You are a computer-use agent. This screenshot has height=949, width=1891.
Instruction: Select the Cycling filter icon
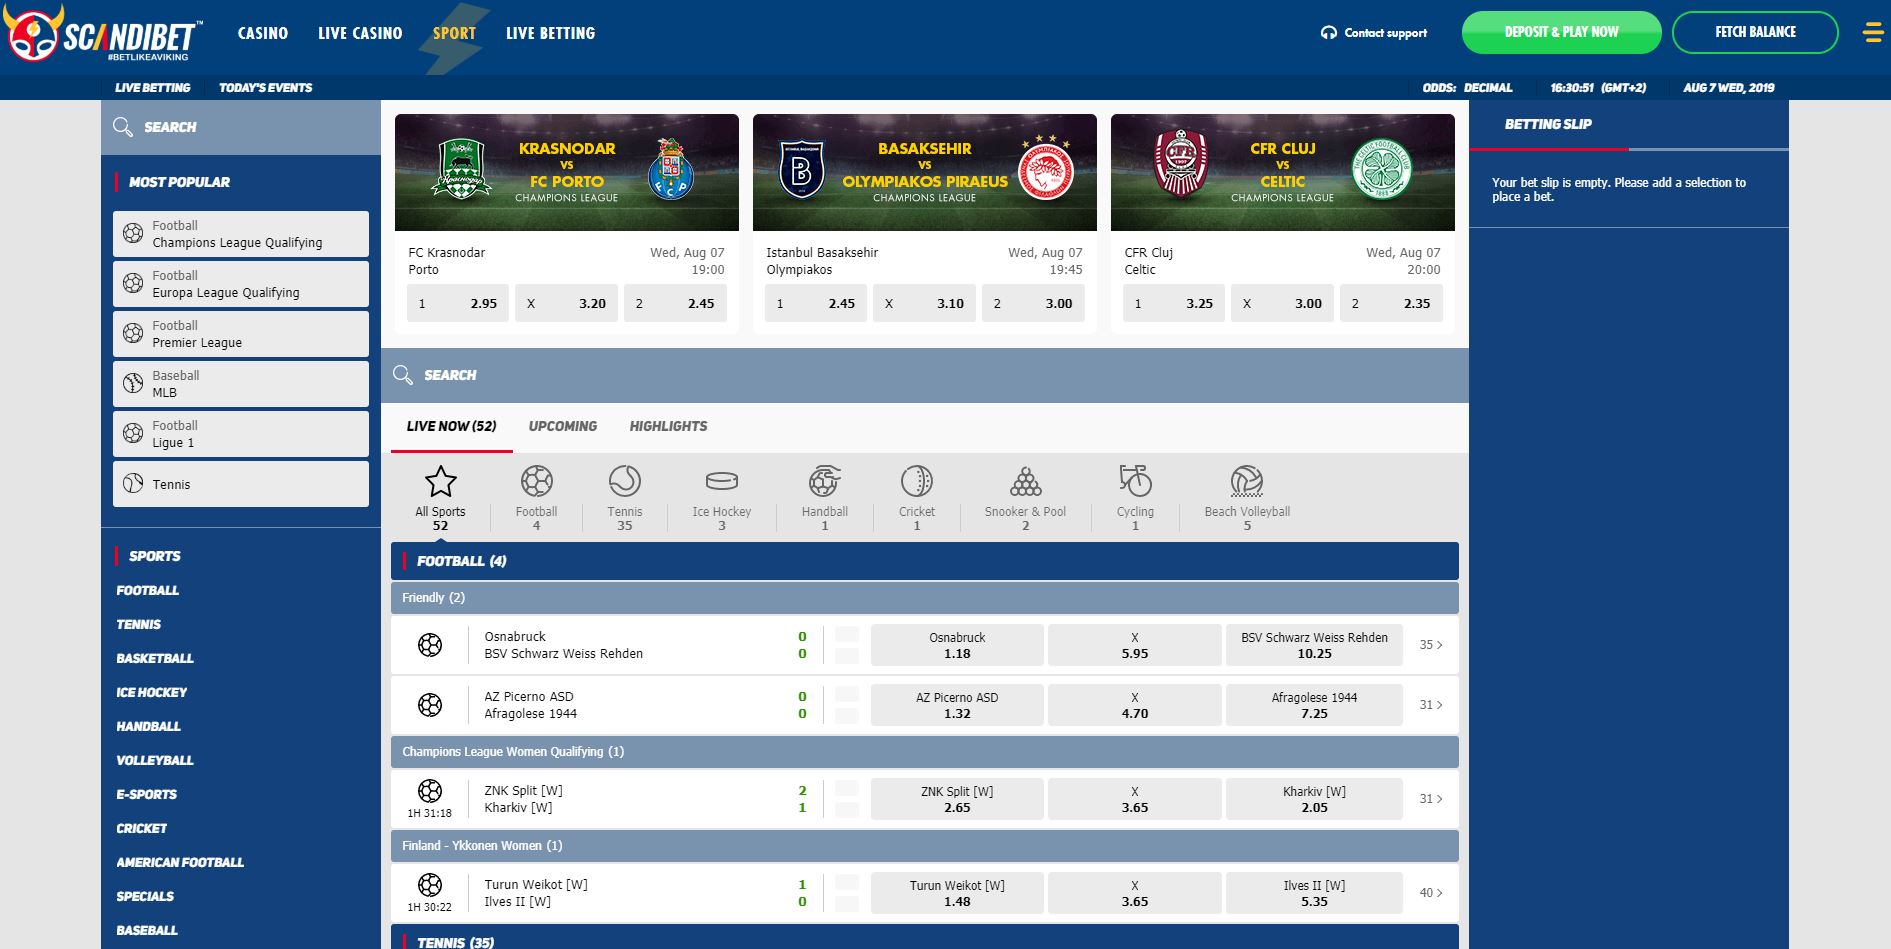[1135, 482]
